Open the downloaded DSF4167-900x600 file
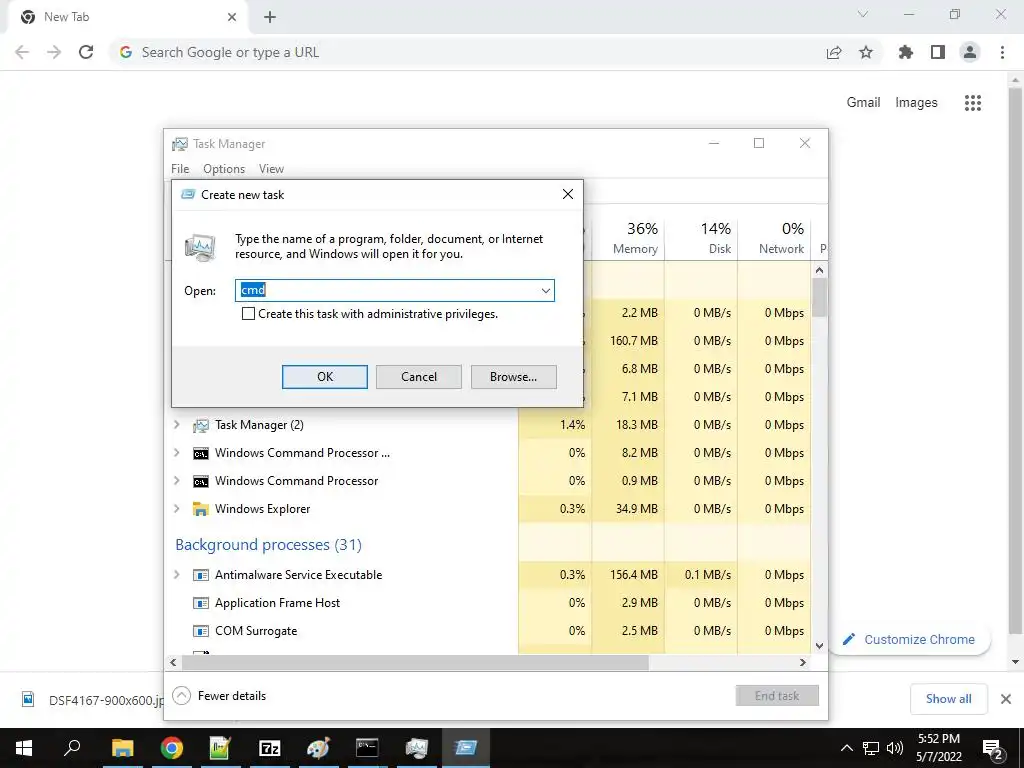This screenshot has width=1024, height=768. 91,700
